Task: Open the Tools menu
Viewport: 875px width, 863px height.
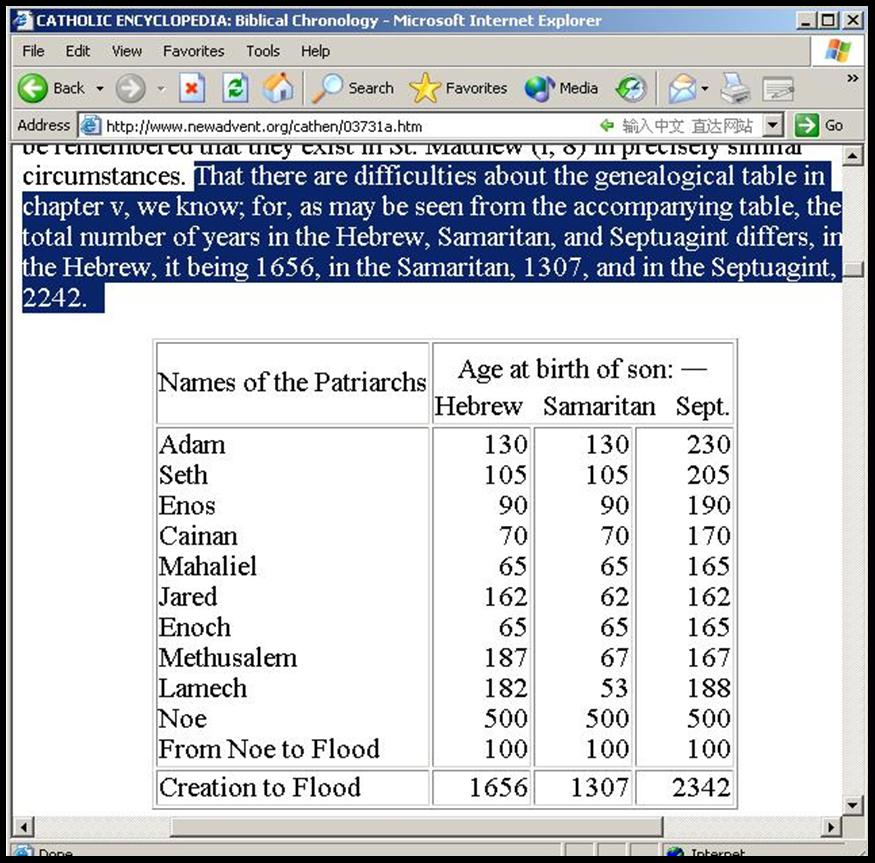Action: [263, 51]
